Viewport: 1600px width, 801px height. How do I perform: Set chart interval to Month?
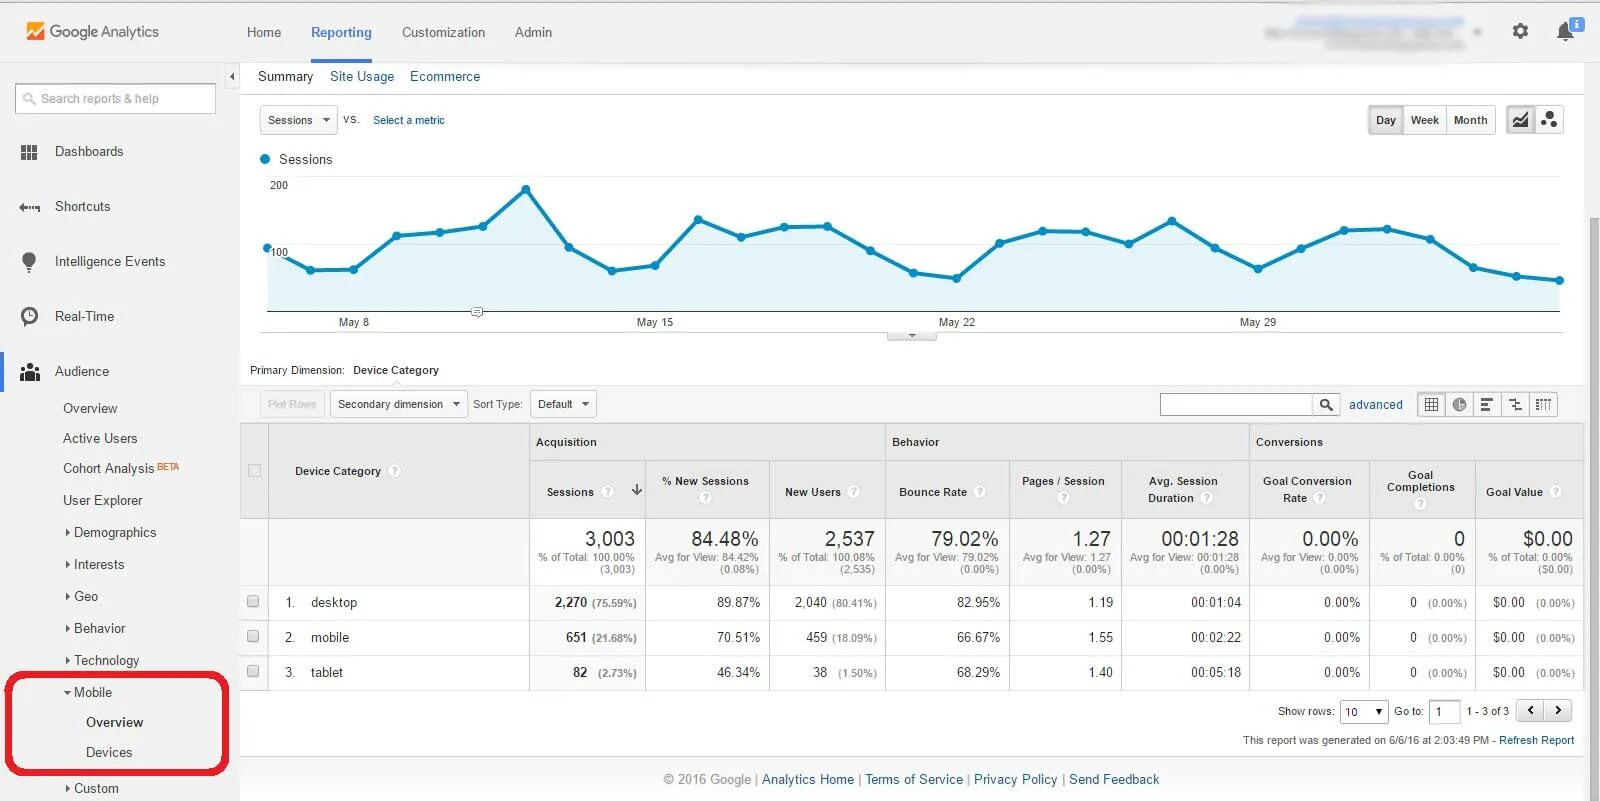click(1470, 120)
